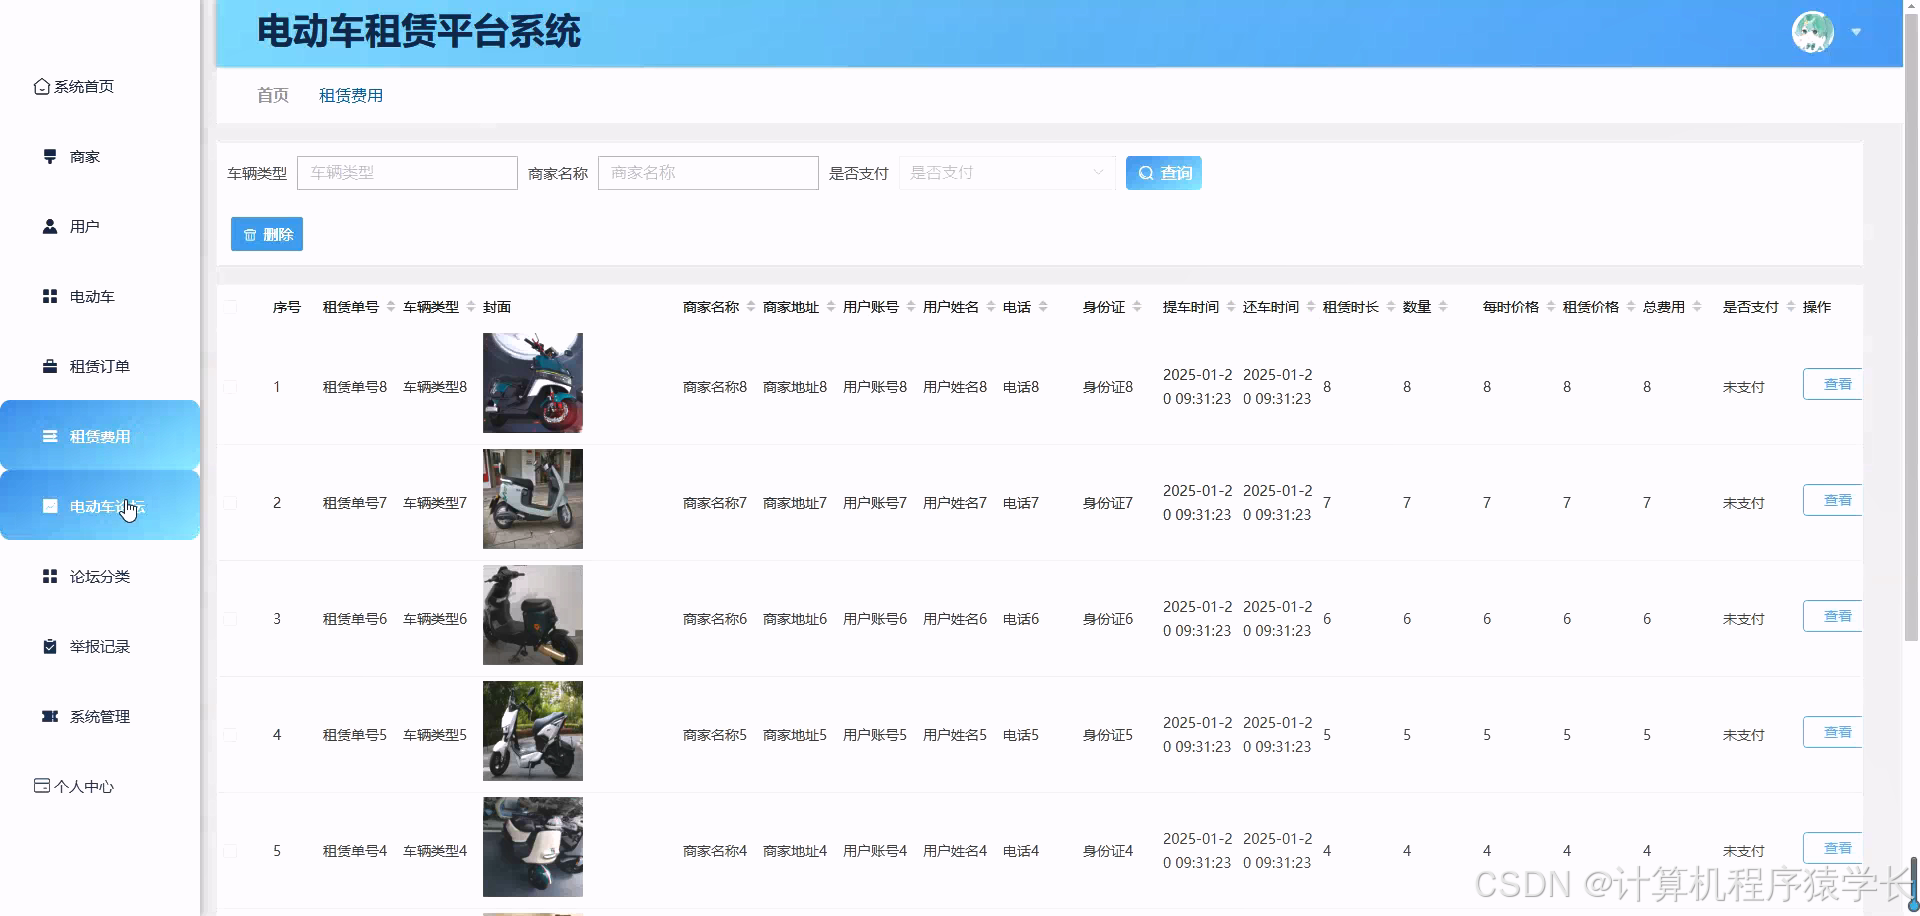Toggle the select-all checkbox in table header
Viewport: 1920px width, 916px height.
coord(232,307)
